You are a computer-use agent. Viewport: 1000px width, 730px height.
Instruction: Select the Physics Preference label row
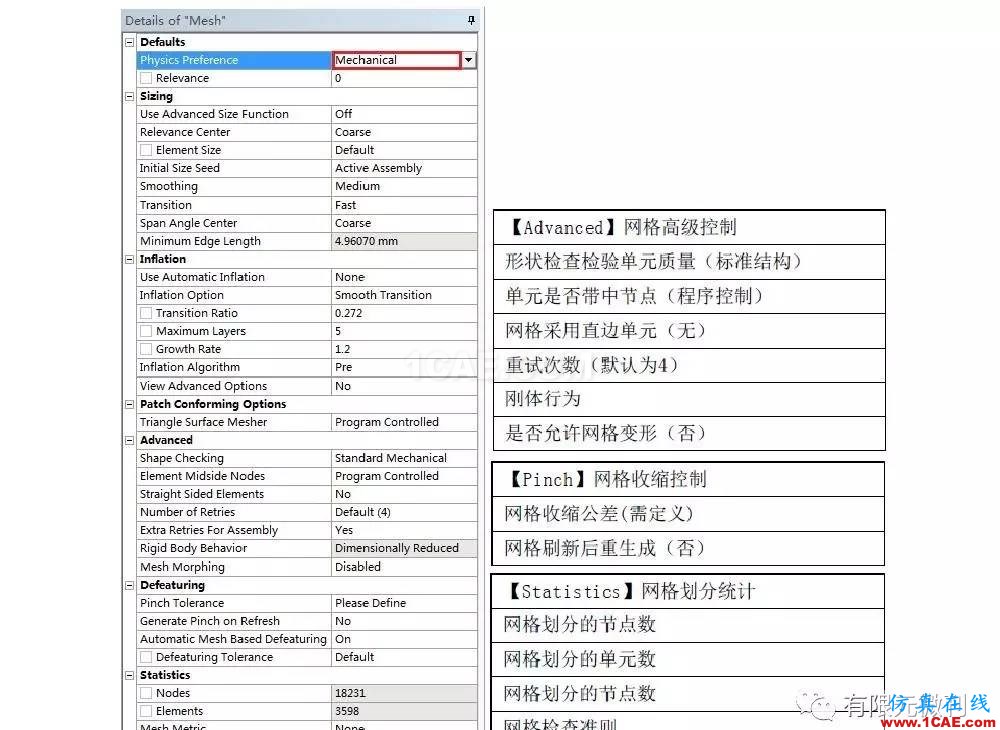pyautogui.click(x=233, y=60)
